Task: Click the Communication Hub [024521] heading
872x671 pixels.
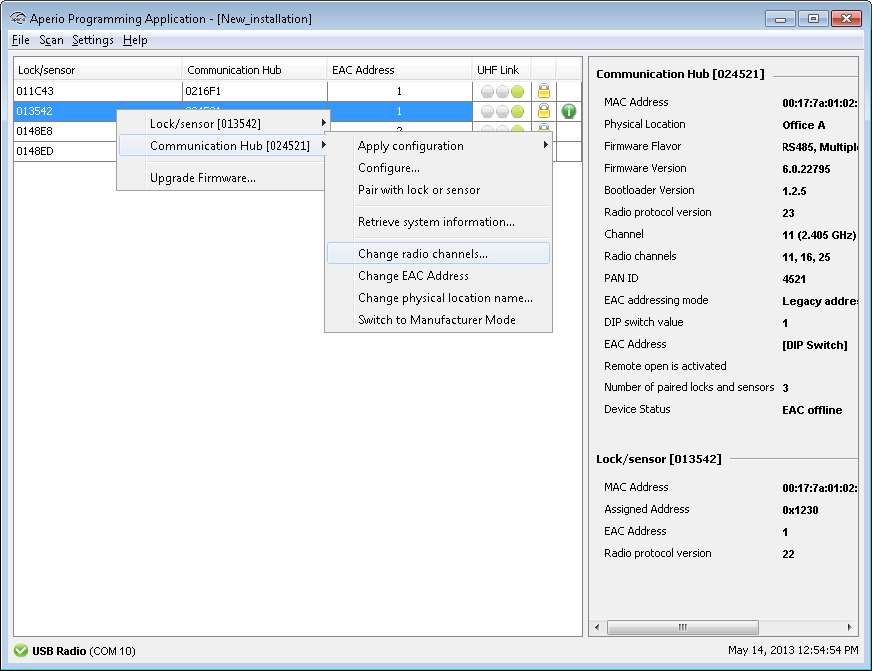Action: coord(680,74)
